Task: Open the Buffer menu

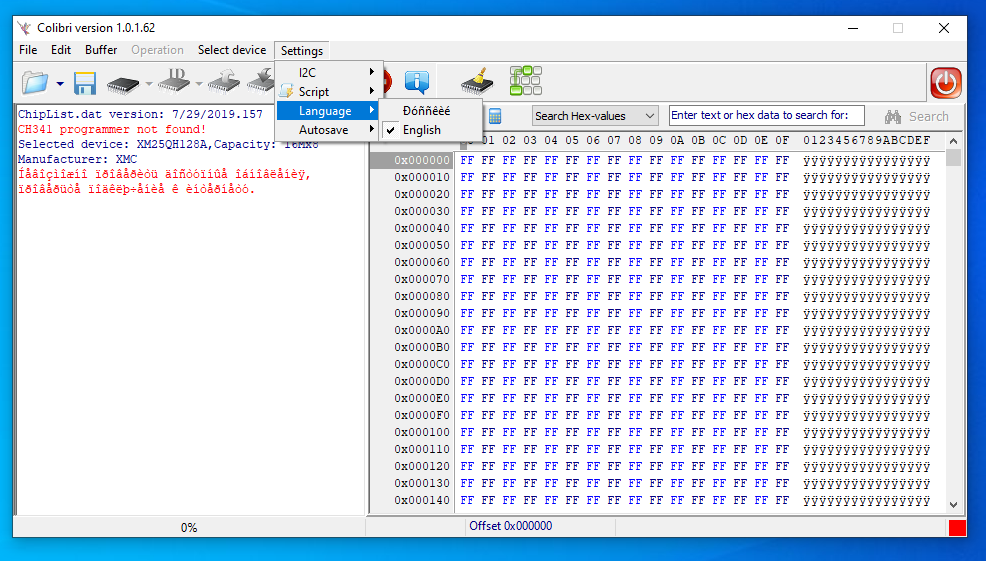Action: [101, 50]
